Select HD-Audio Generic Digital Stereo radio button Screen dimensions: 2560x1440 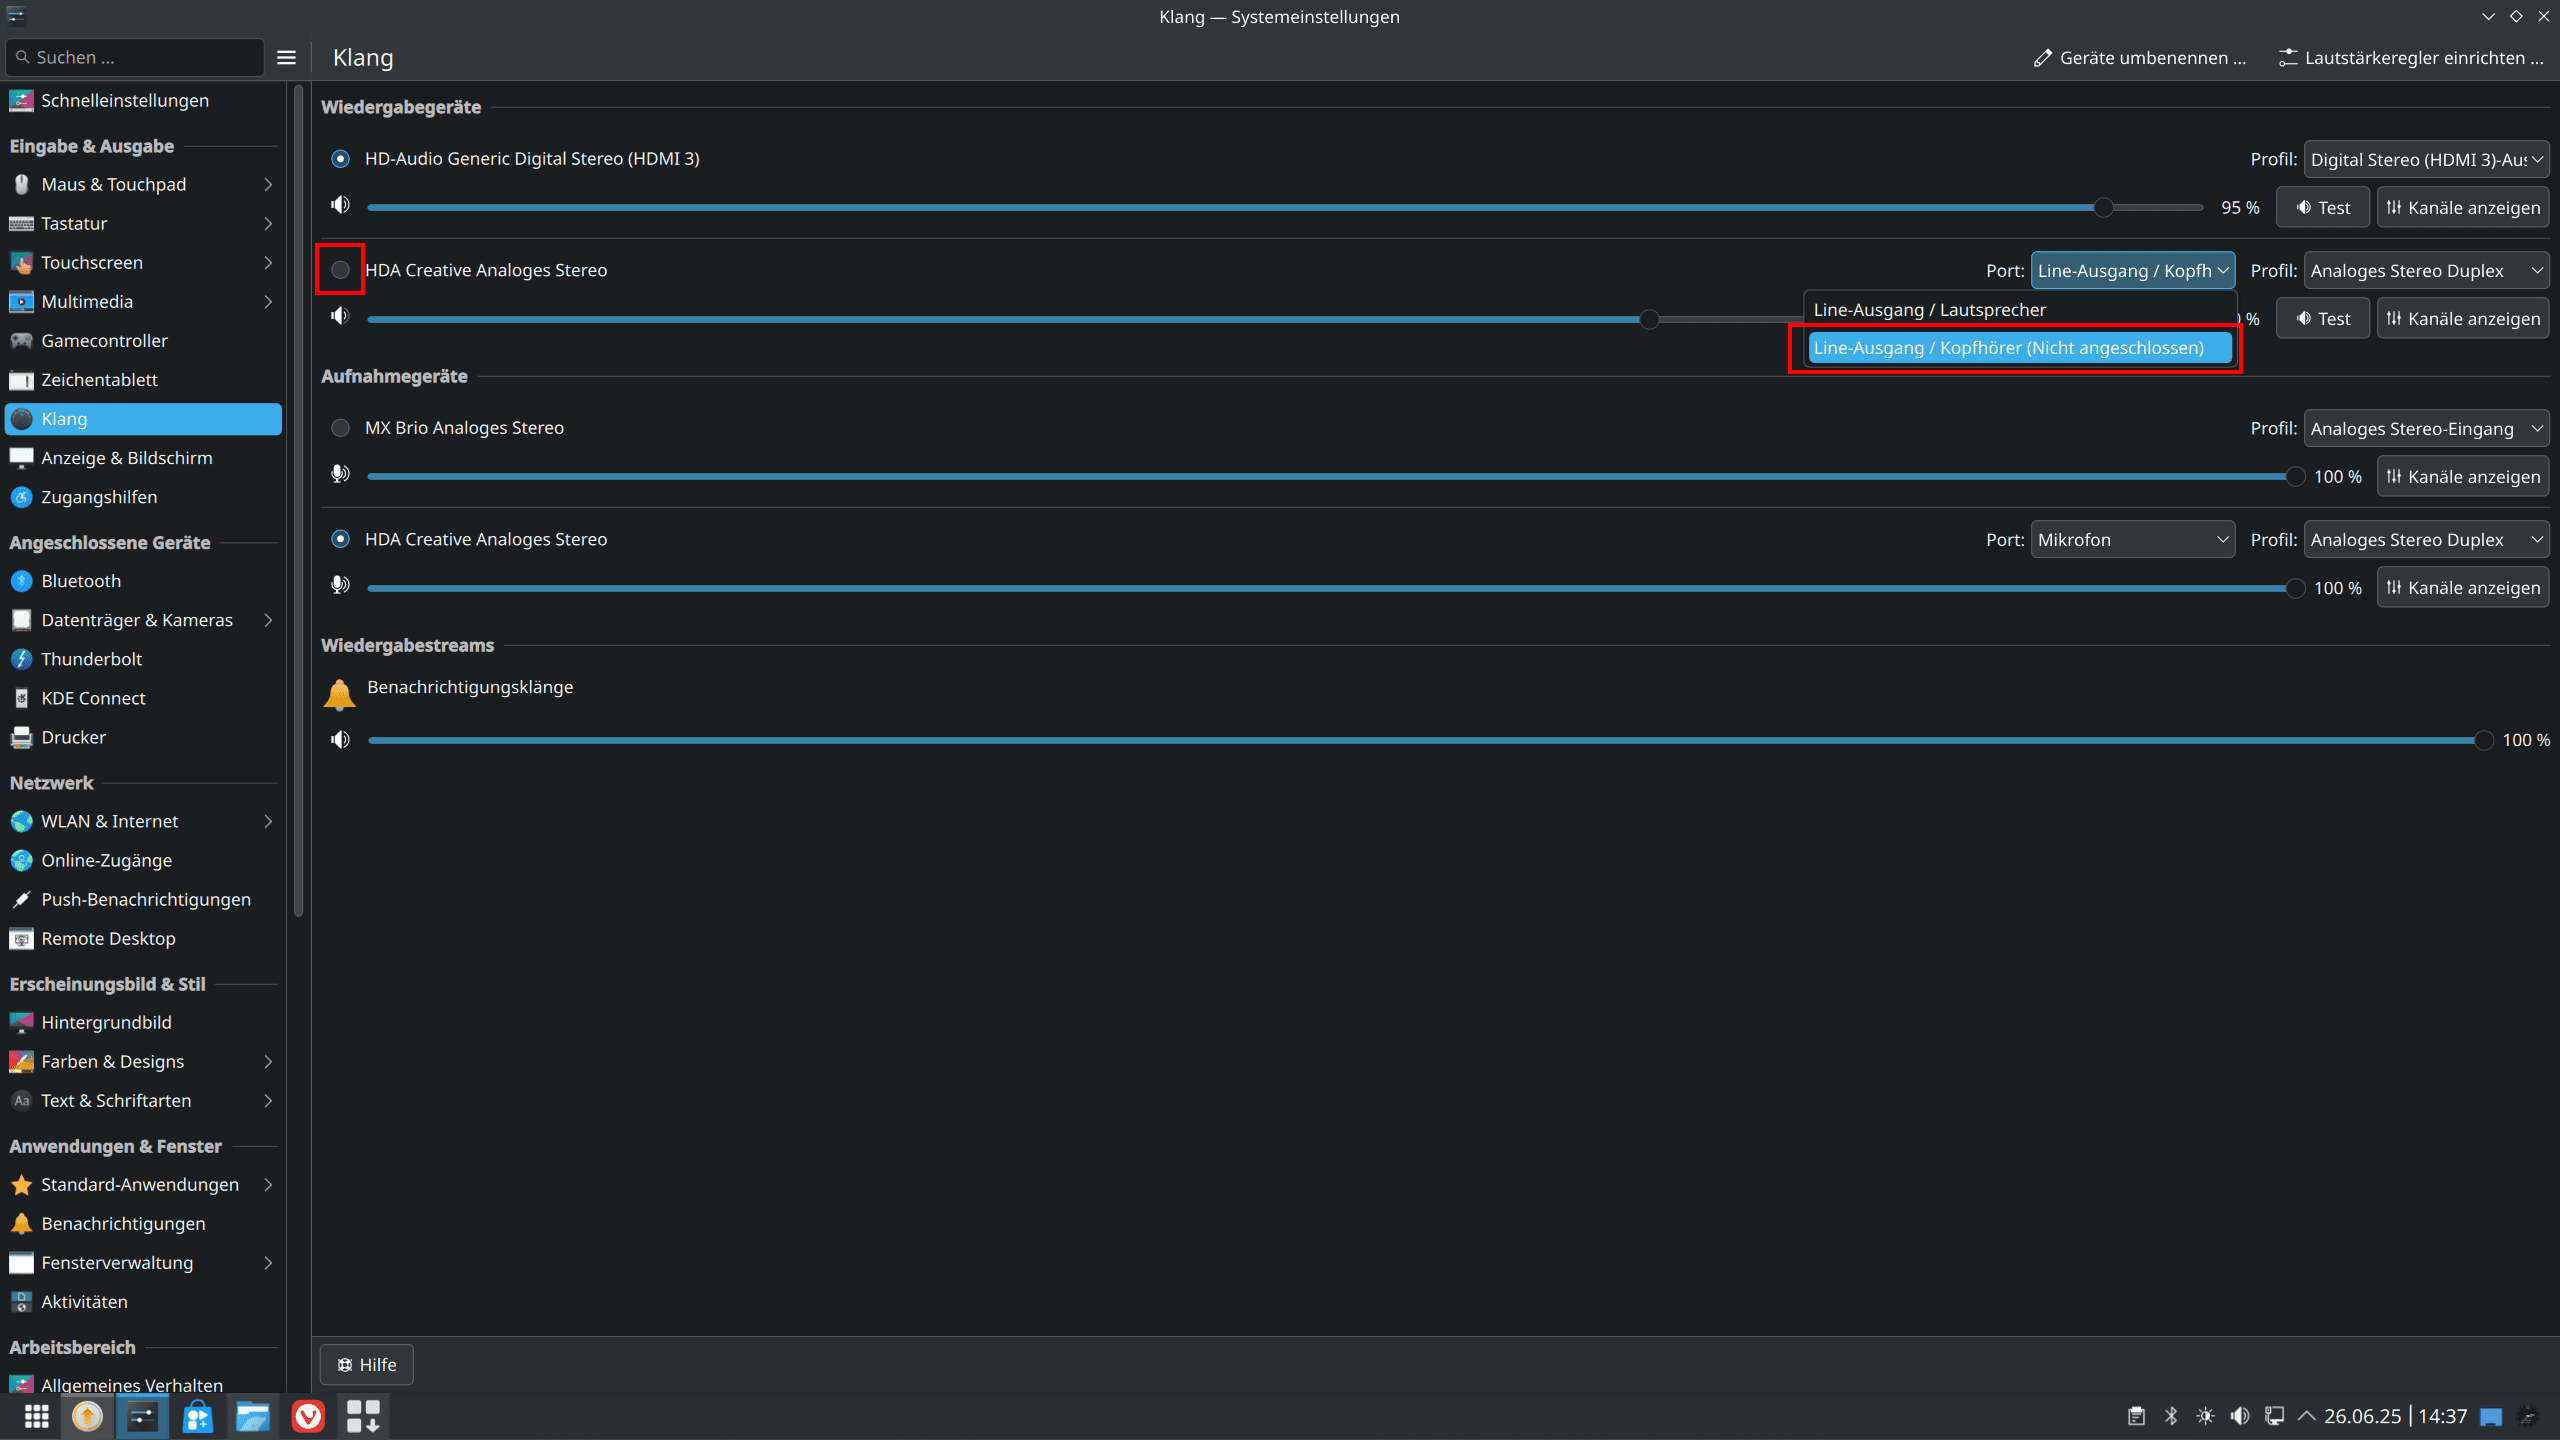click(x=340, y=159)
